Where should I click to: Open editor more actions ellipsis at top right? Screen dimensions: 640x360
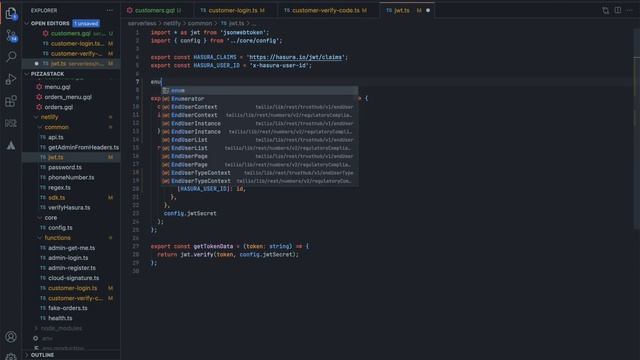[630, 10]
